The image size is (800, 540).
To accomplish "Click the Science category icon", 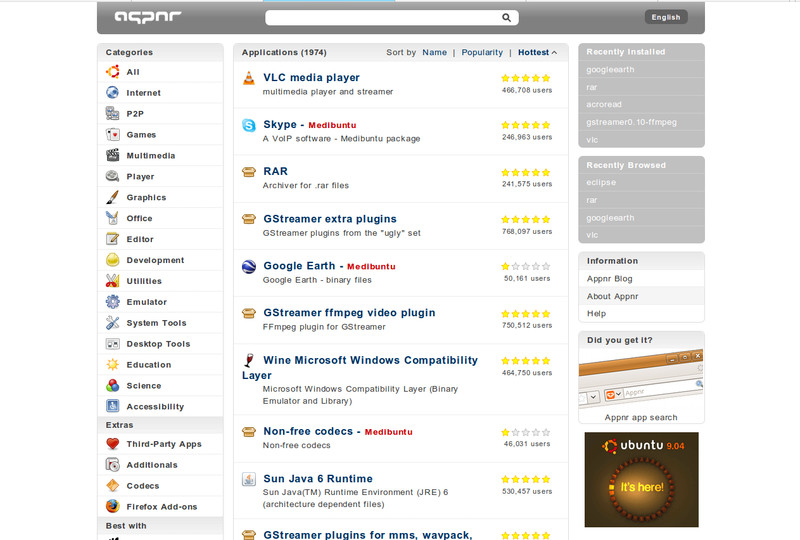I will point(112,385).
